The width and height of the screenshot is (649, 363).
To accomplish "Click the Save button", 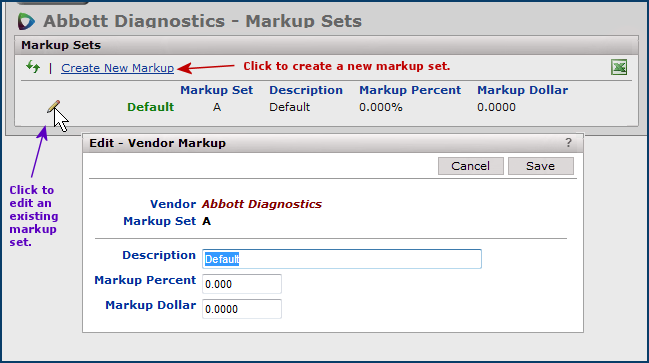I will 541,166.
